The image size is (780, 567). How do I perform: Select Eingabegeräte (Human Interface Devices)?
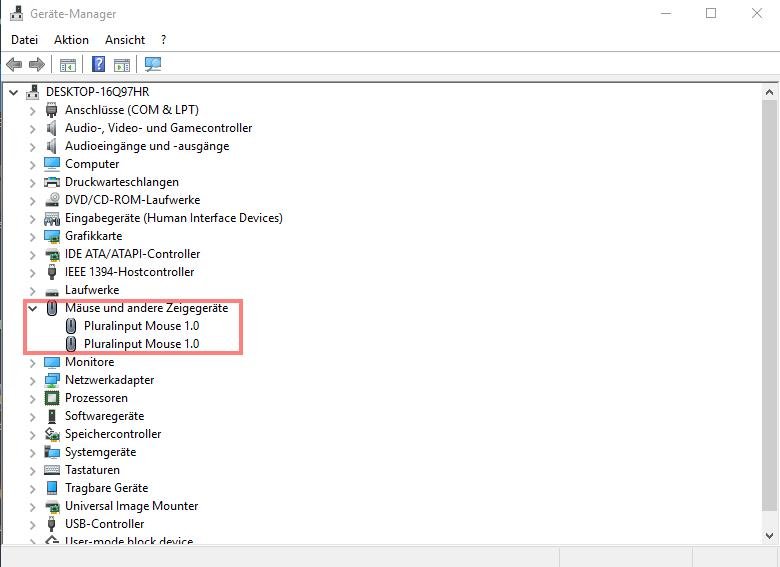(x=174, y=218)
